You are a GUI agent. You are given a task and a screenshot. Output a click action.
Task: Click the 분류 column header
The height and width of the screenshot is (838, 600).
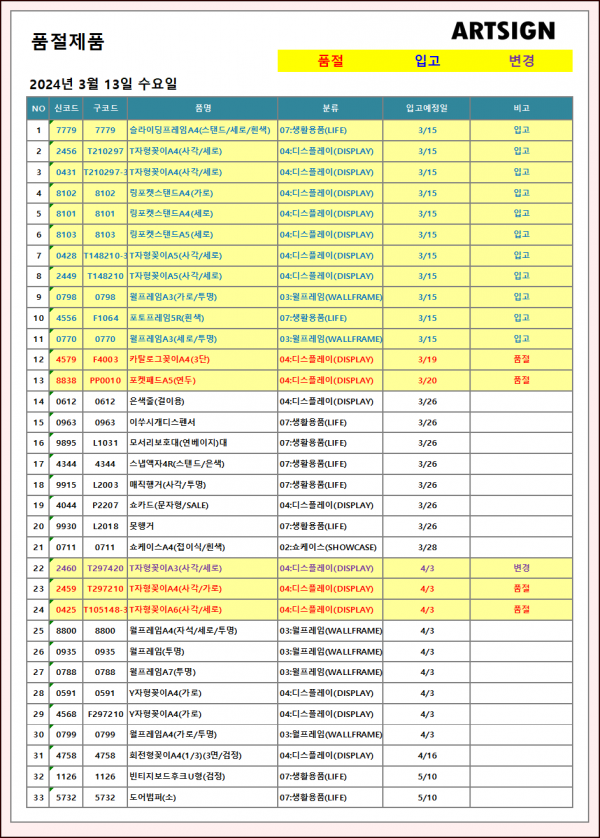tap(330, 108)
